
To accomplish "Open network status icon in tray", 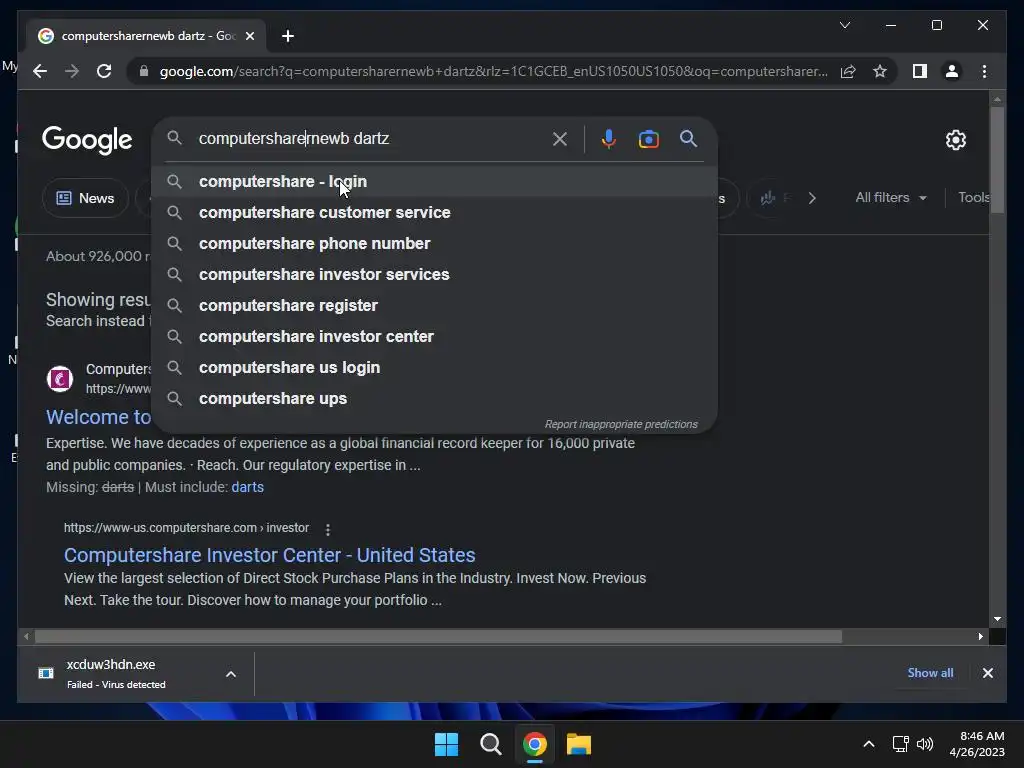I will coord(901,744).
